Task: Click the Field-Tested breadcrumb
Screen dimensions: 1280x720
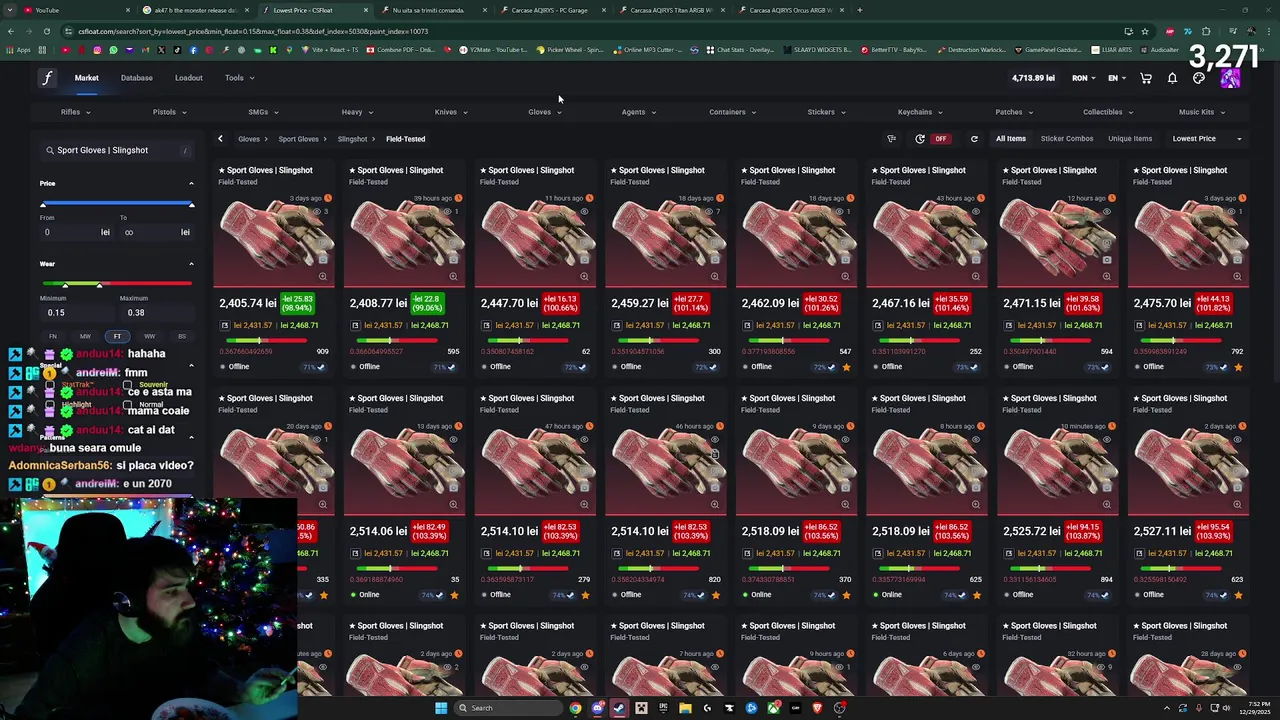Action: click(405, 139)
